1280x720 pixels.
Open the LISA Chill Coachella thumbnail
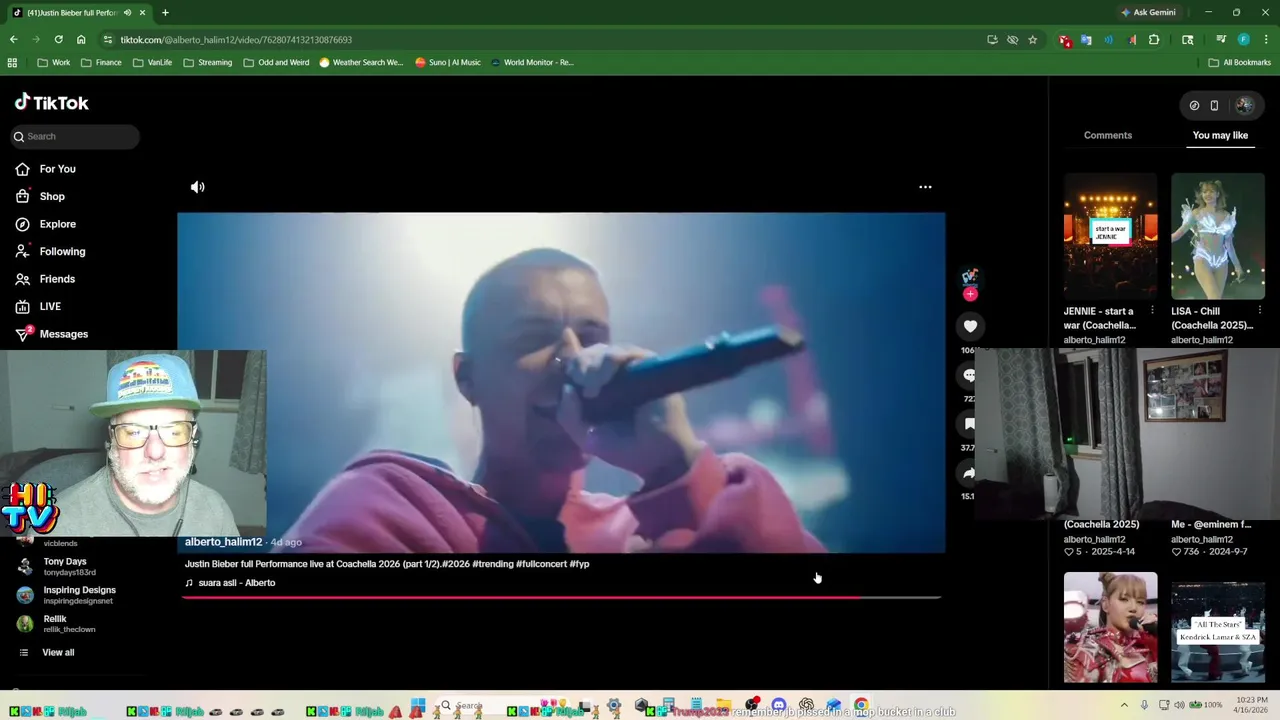1217,236
